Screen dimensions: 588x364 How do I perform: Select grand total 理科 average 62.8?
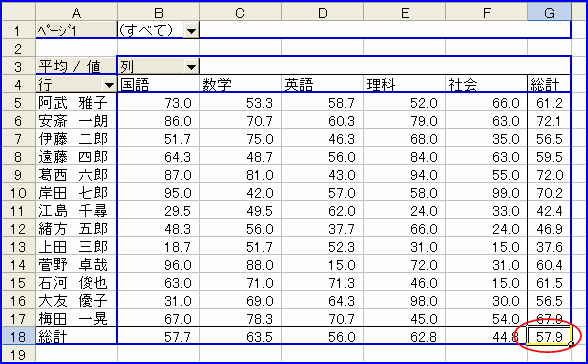click(x=405, y=337)
